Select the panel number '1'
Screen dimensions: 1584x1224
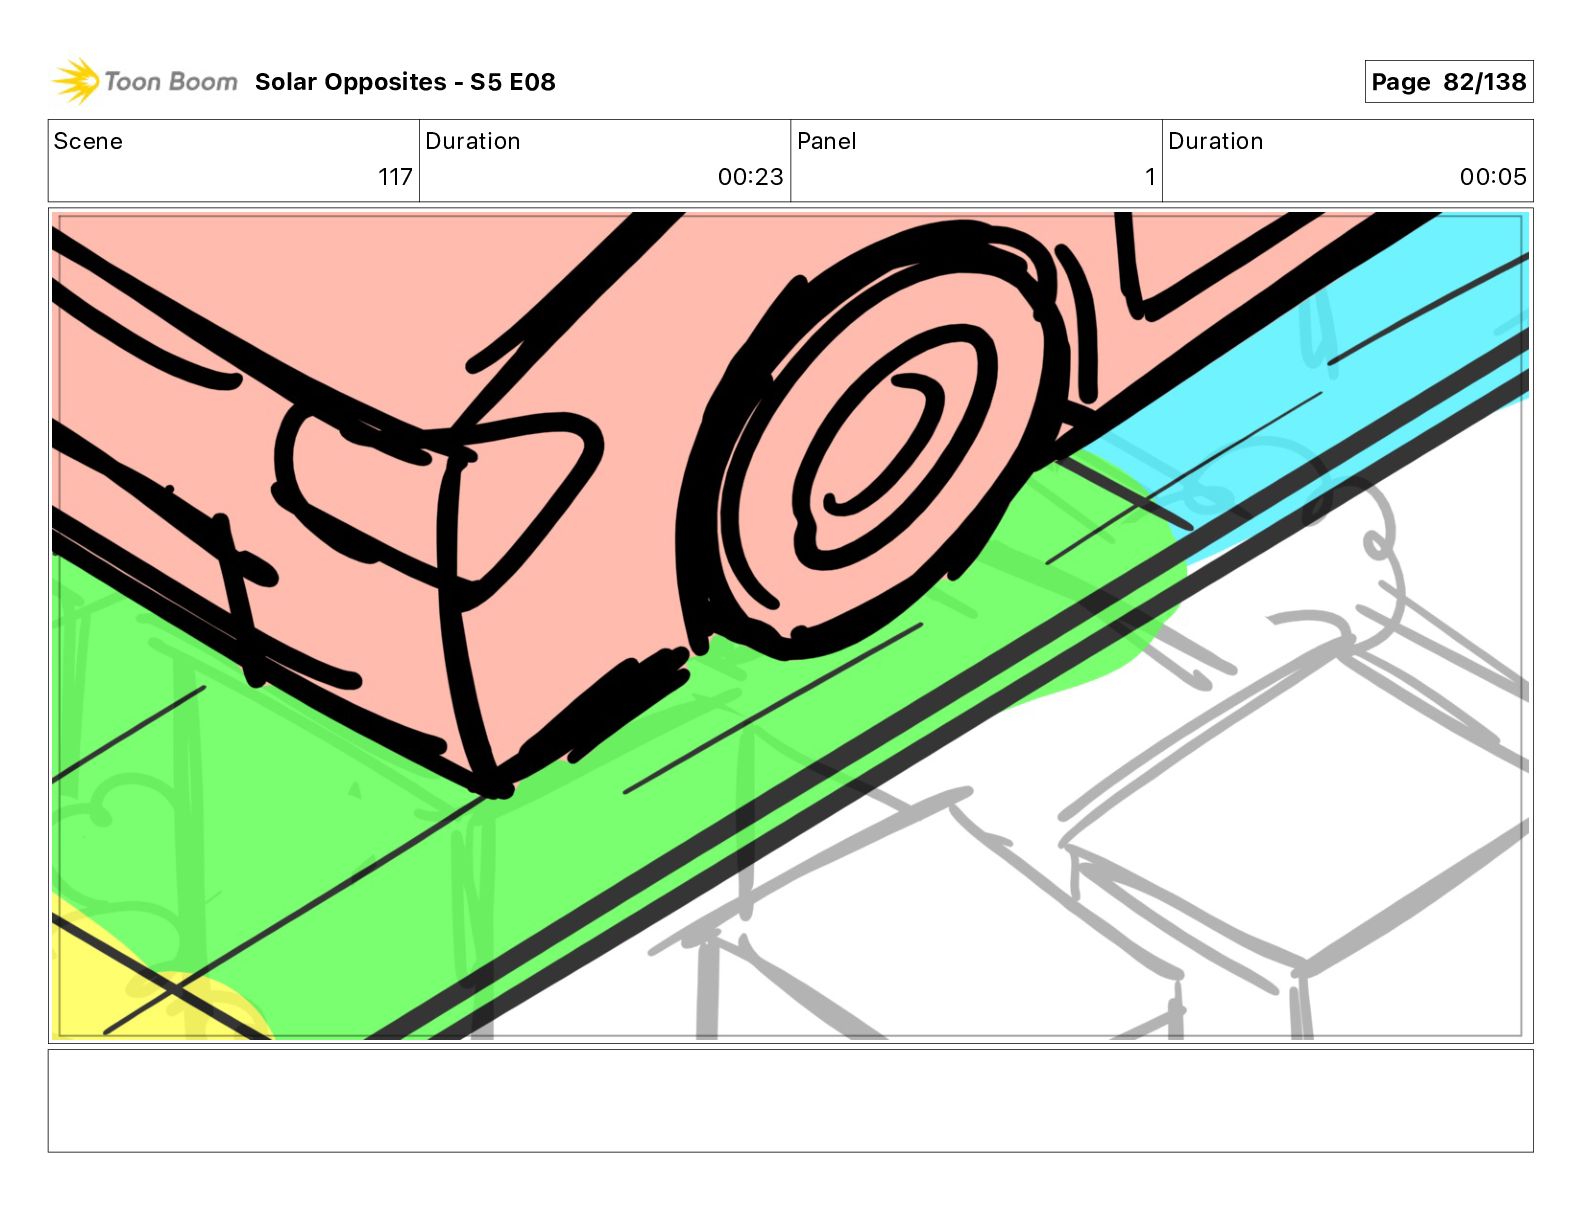click(1150, 177)
